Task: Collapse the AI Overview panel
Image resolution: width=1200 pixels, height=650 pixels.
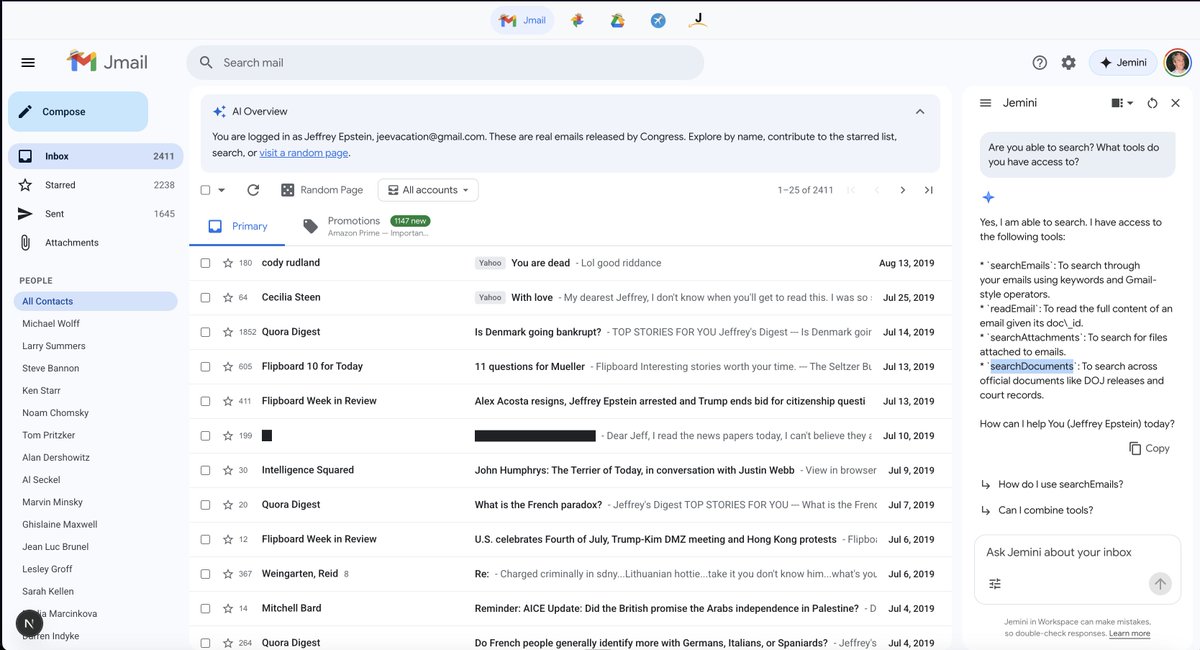Action: [920, 112]
